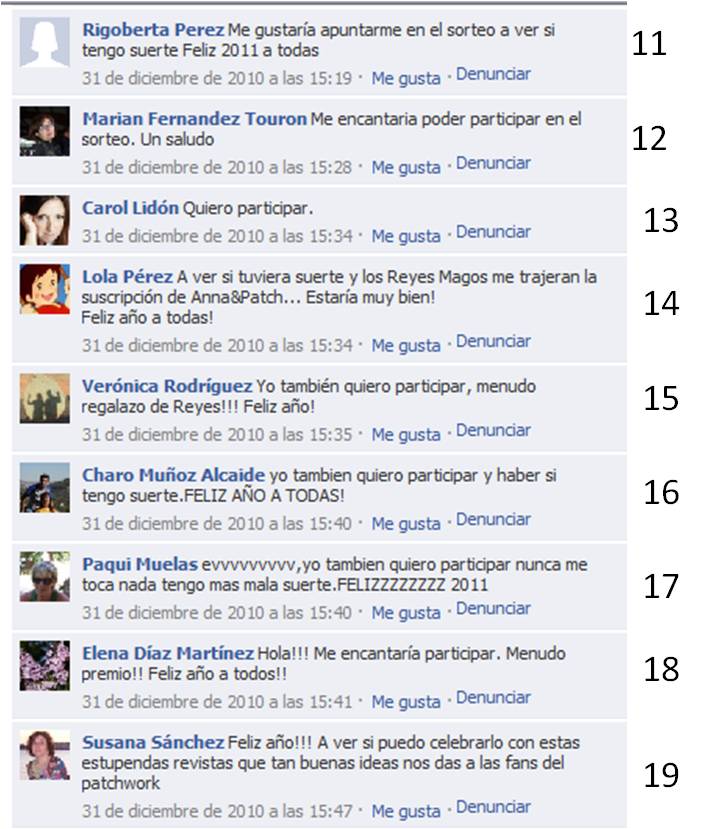Image resolution: width=709 pixels, height=829 pixels.
Task: Click Denunciar on Rigoberta Perez's comment
Action: click(x=493, y=74)
